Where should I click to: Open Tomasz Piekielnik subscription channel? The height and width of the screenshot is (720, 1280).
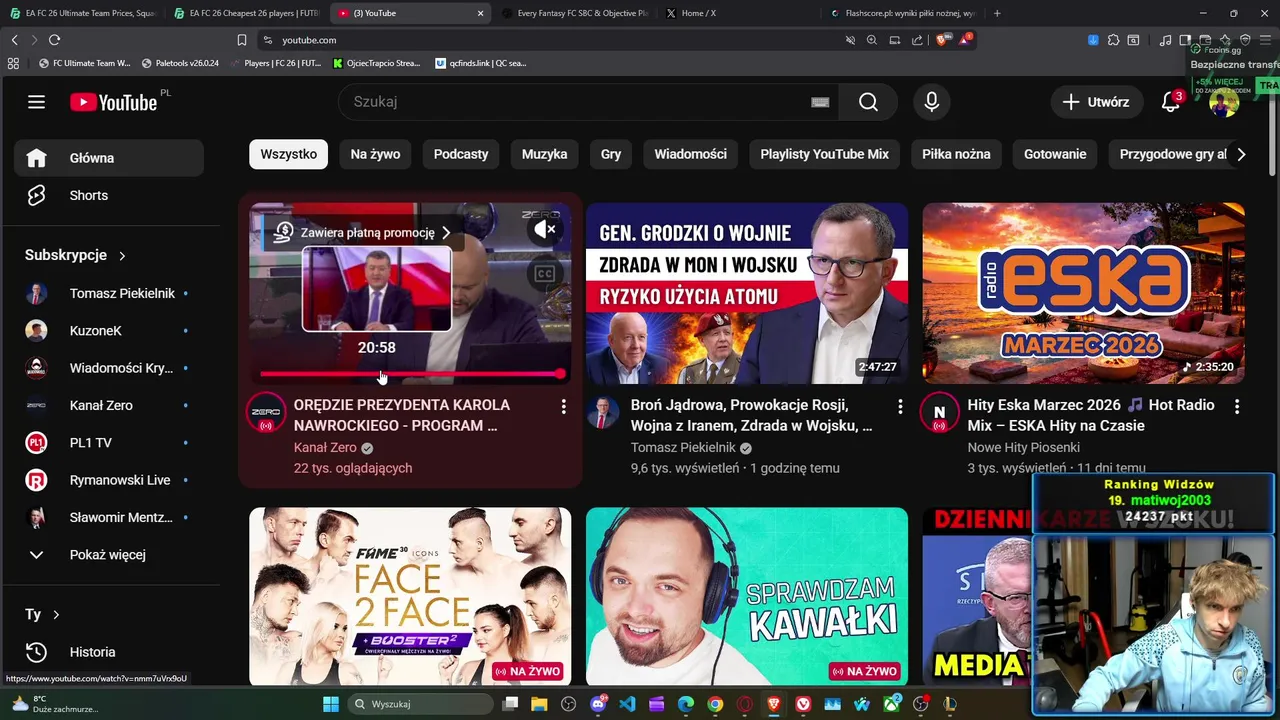(109, 294)
